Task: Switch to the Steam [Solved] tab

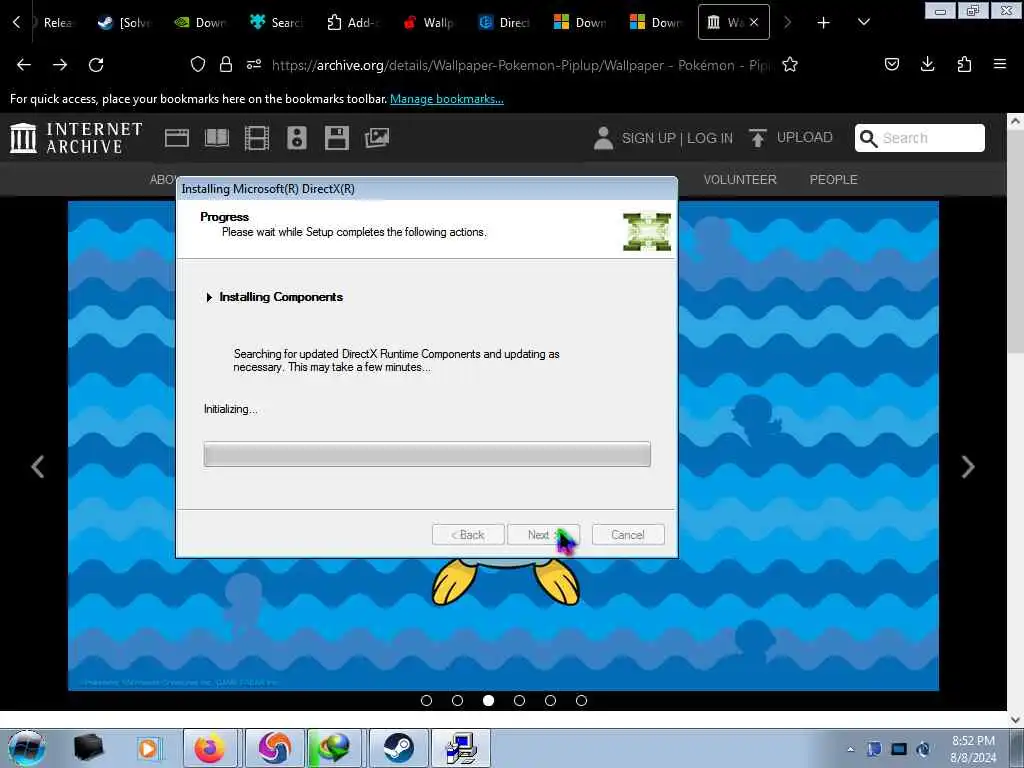Action: (x=124, y=22)
